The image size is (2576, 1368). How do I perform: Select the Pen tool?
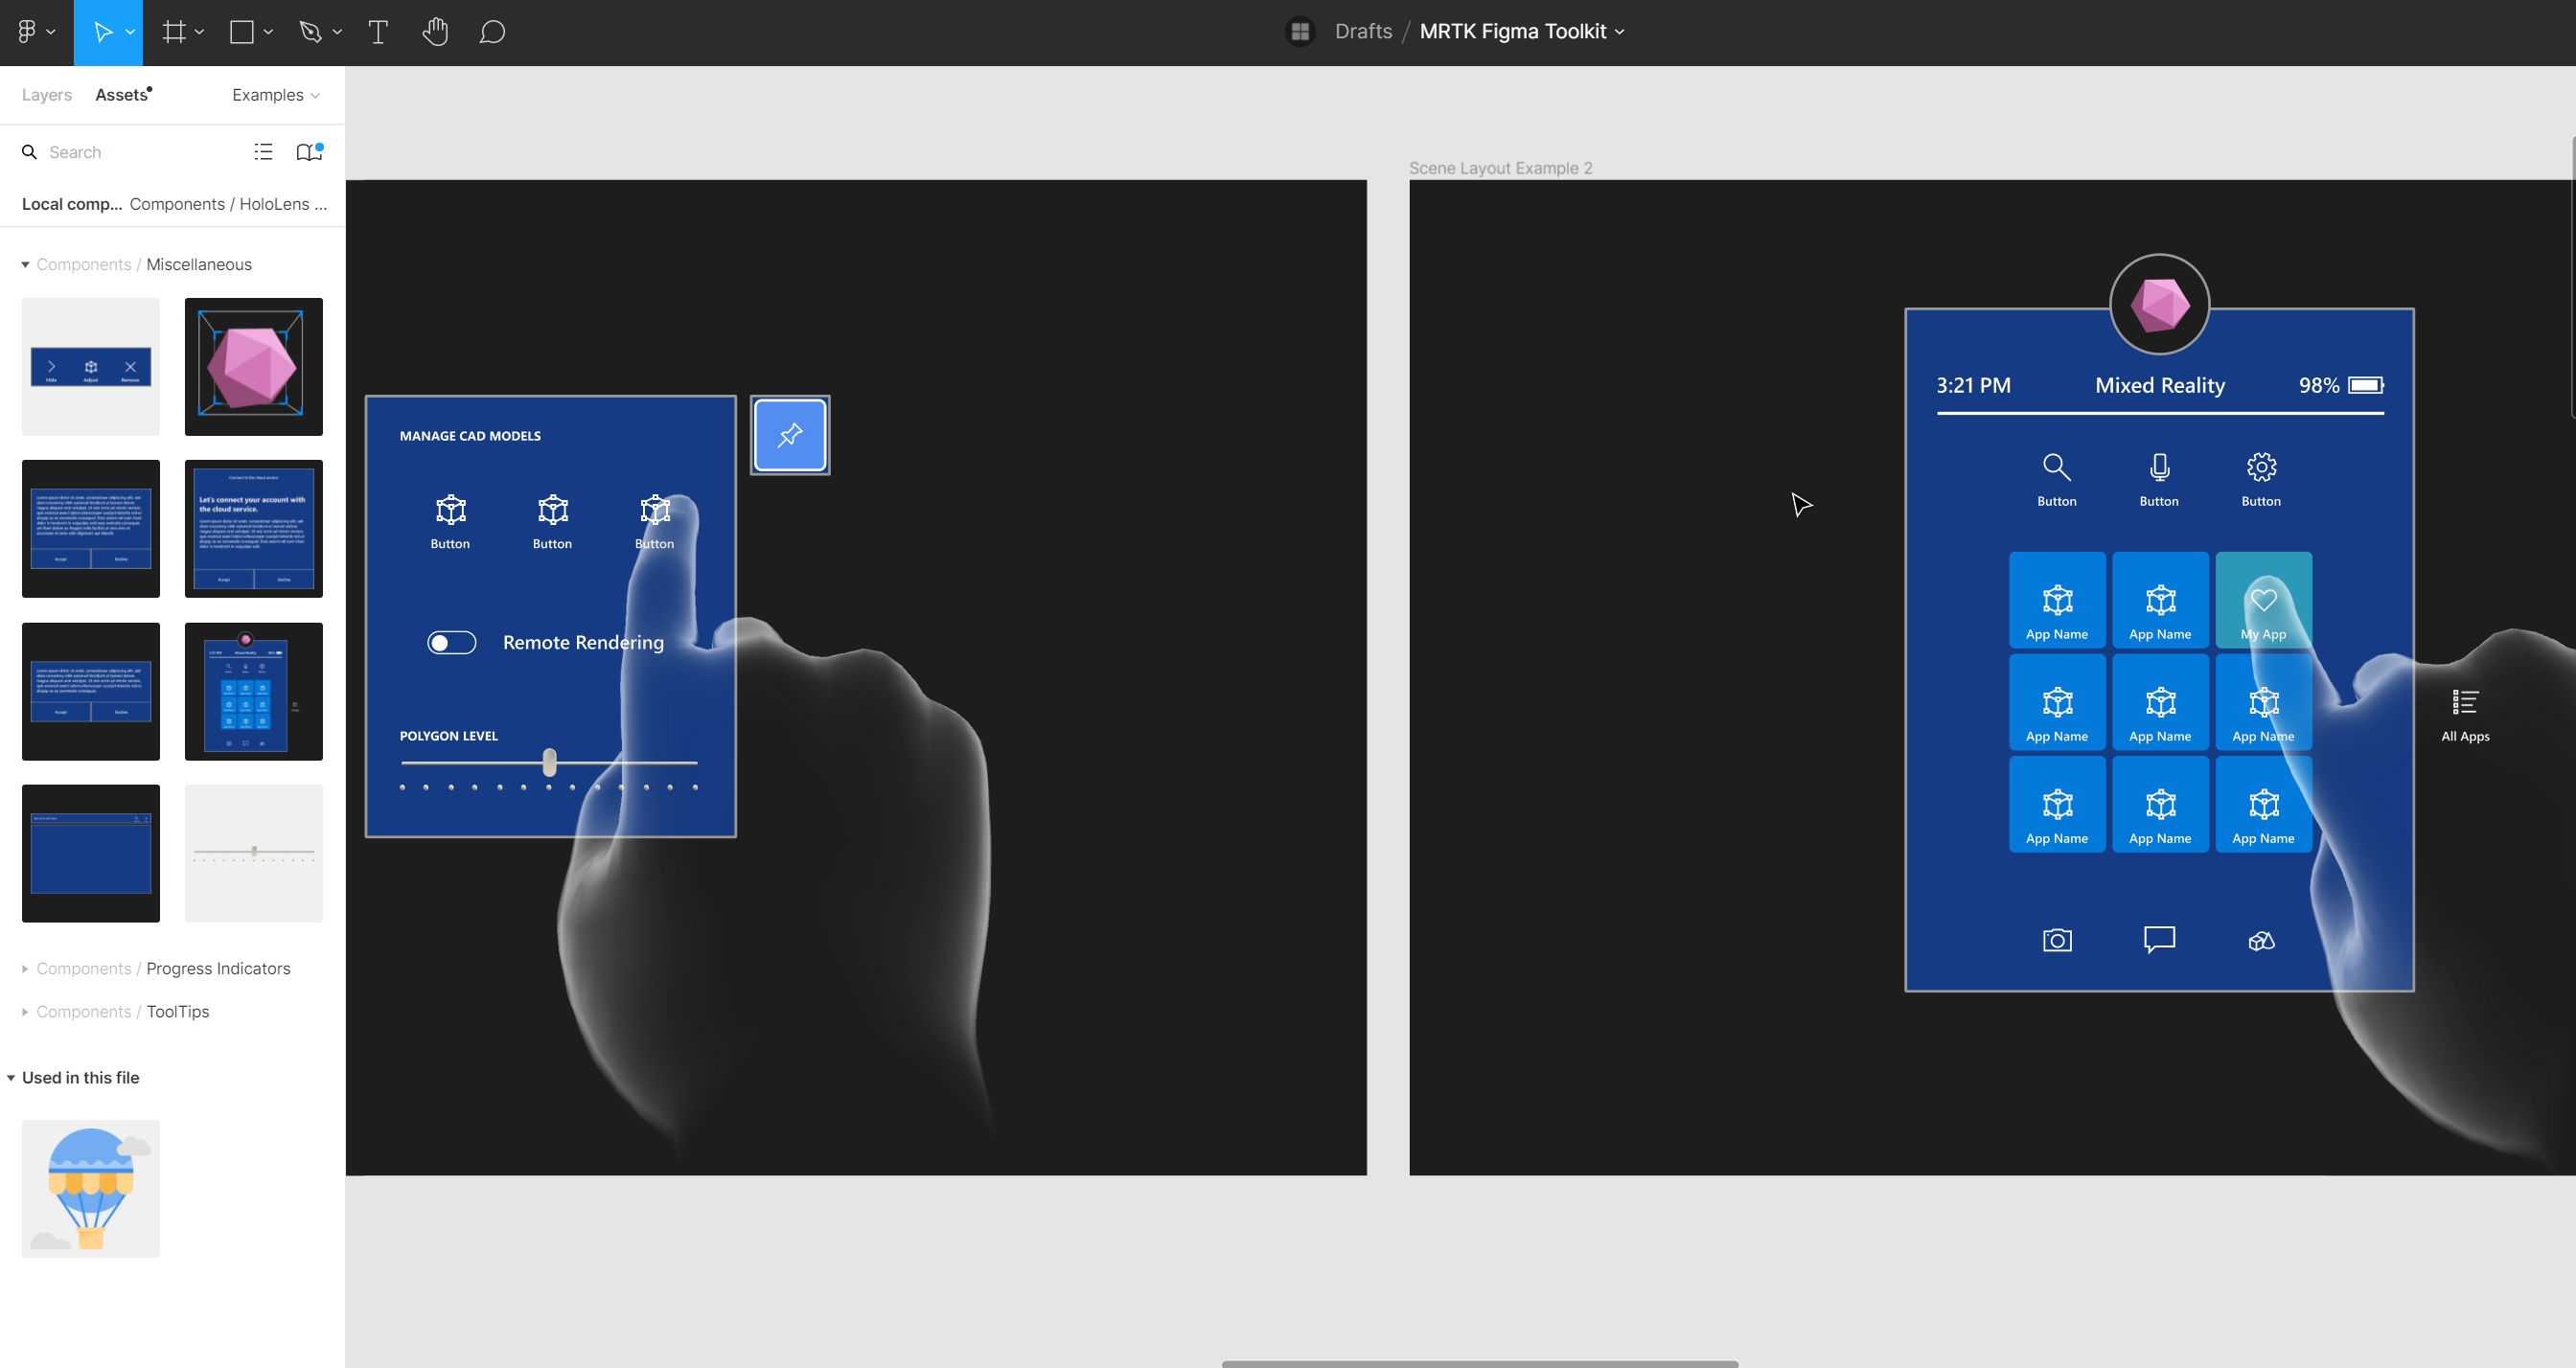click(x=310, y=31)
